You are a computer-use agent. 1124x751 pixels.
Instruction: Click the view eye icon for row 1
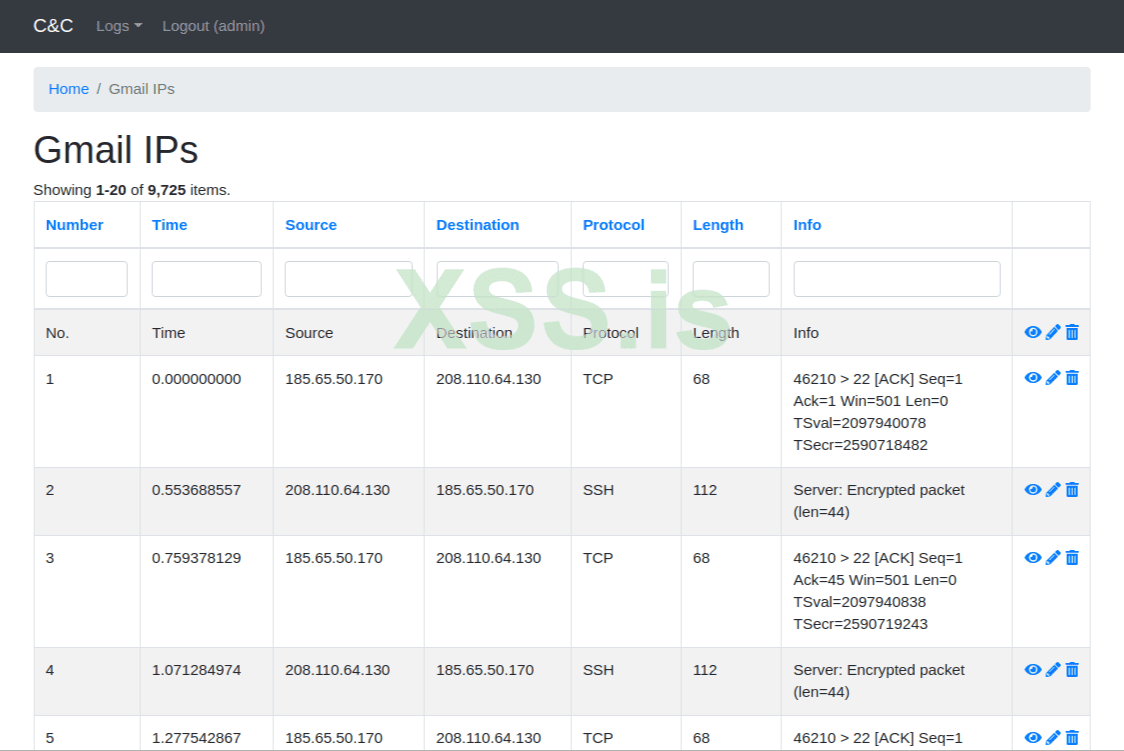pos(1033,377)
